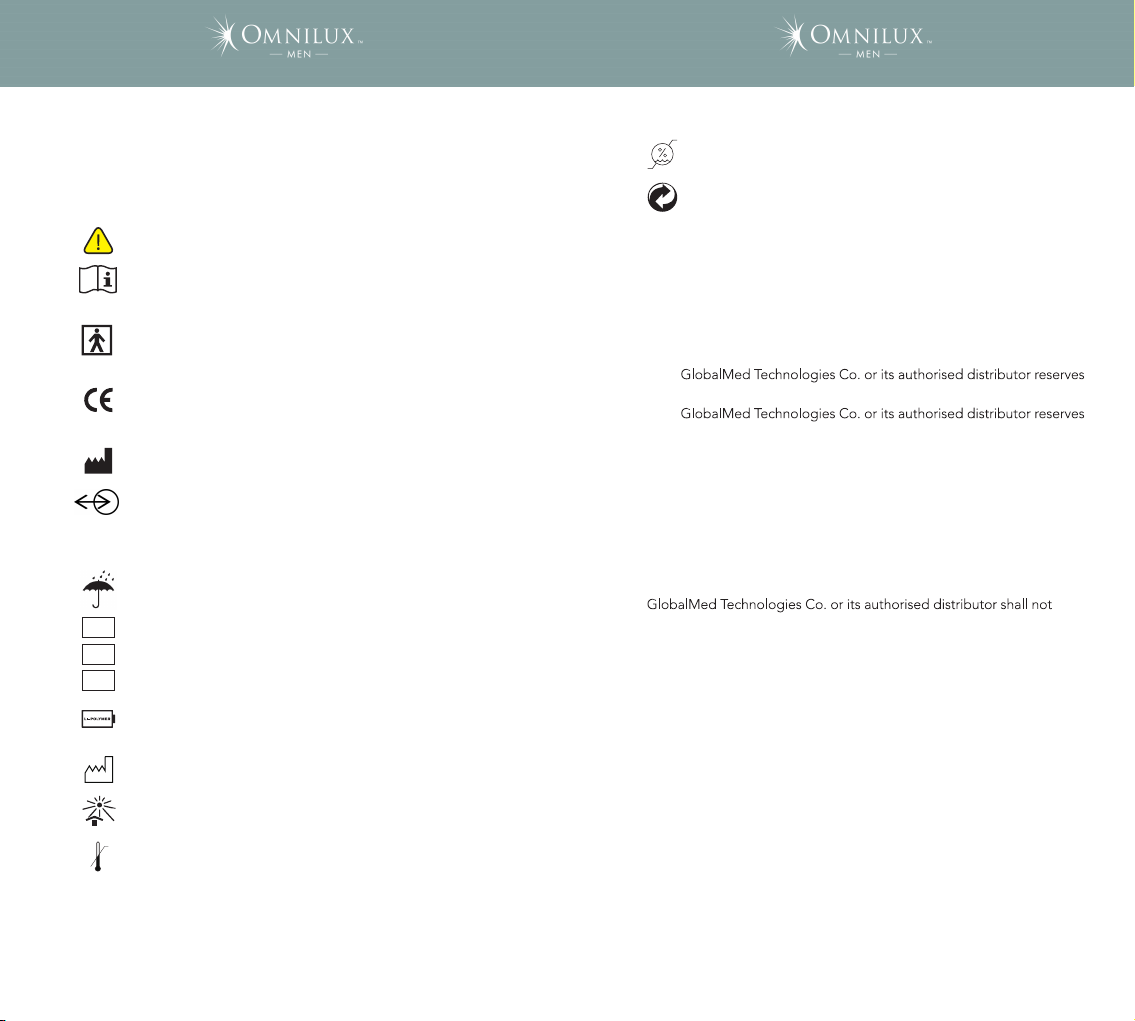Screen dimensions: 1135x1021
Task: Click the humidity limitation percent symbol
Action: coord(662,154)
